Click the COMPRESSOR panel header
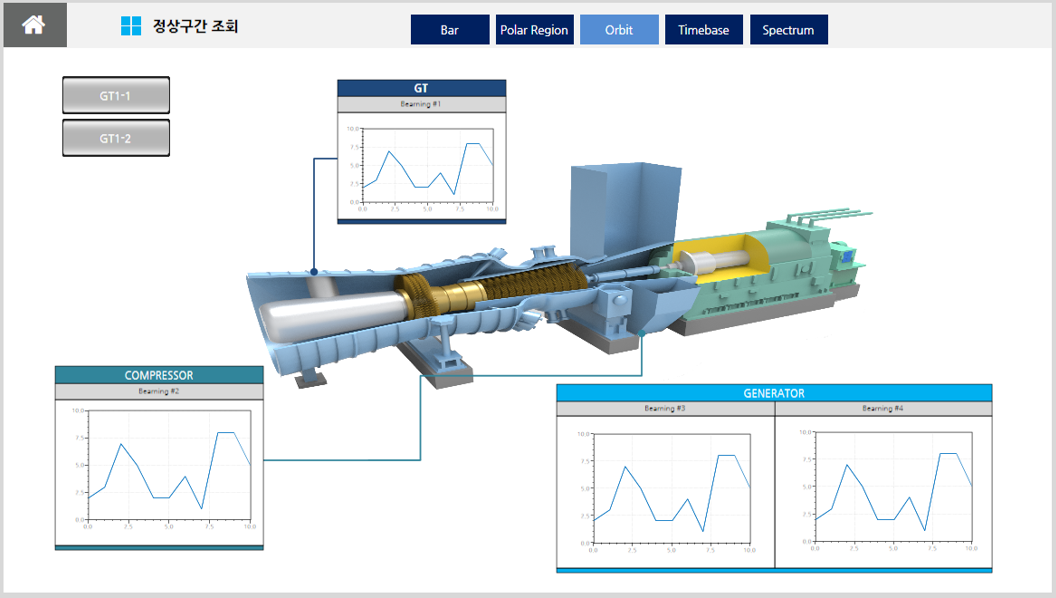 [x=159, y=375]
